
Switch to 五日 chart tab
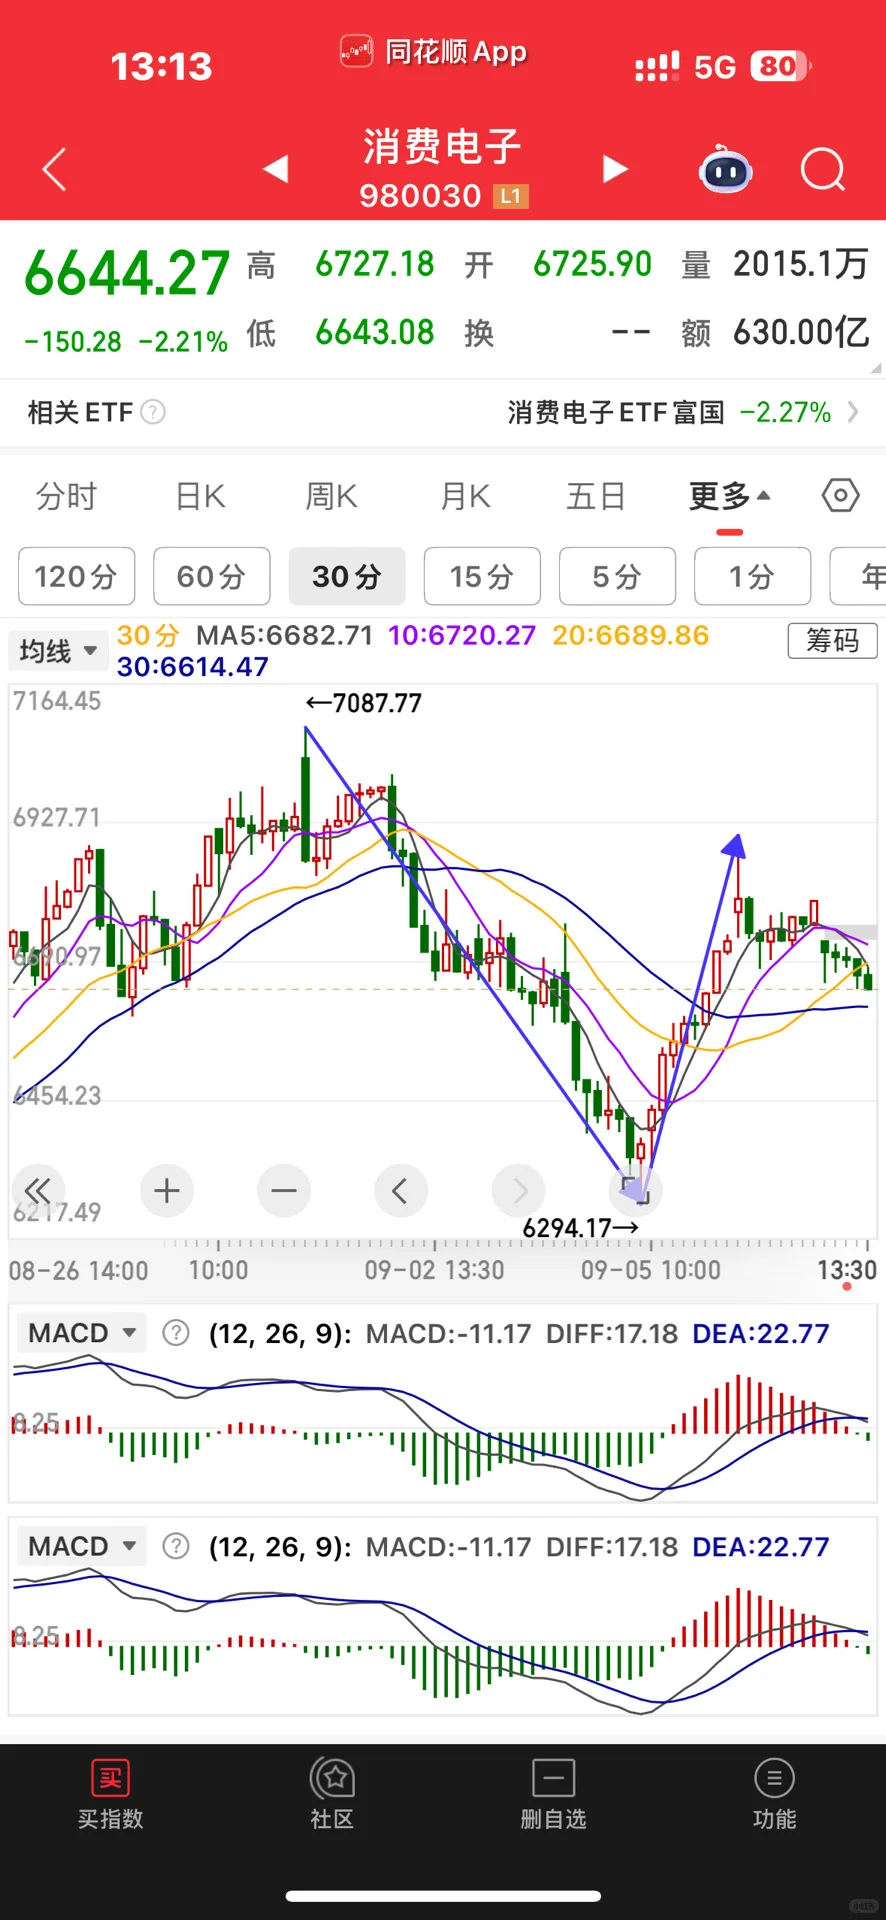596,496
